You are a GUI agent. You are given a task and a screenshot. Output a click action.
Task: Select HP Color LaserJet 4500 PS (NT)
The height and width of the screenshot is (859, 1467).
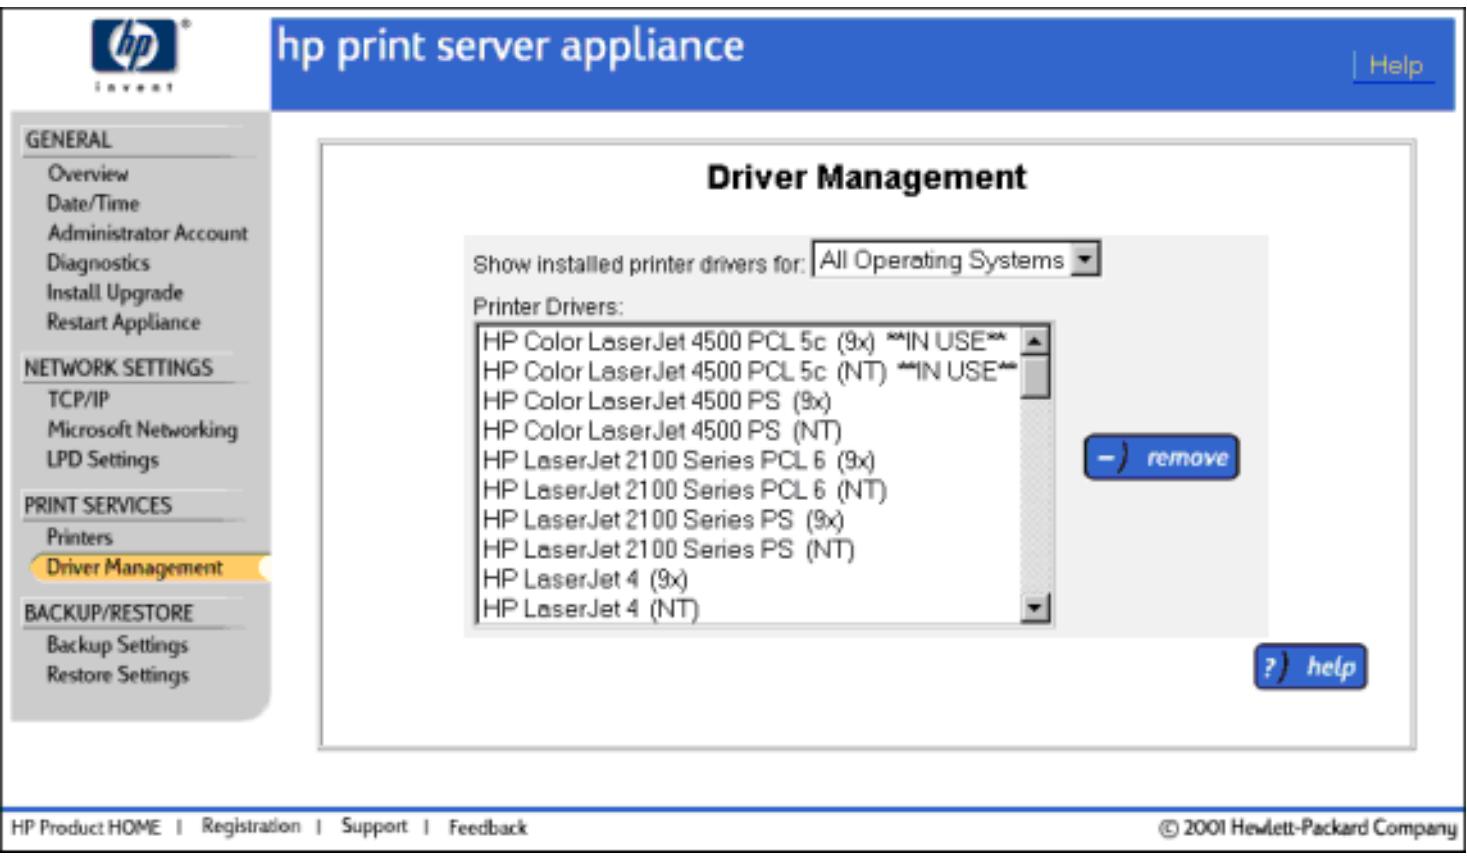(748, 431)
